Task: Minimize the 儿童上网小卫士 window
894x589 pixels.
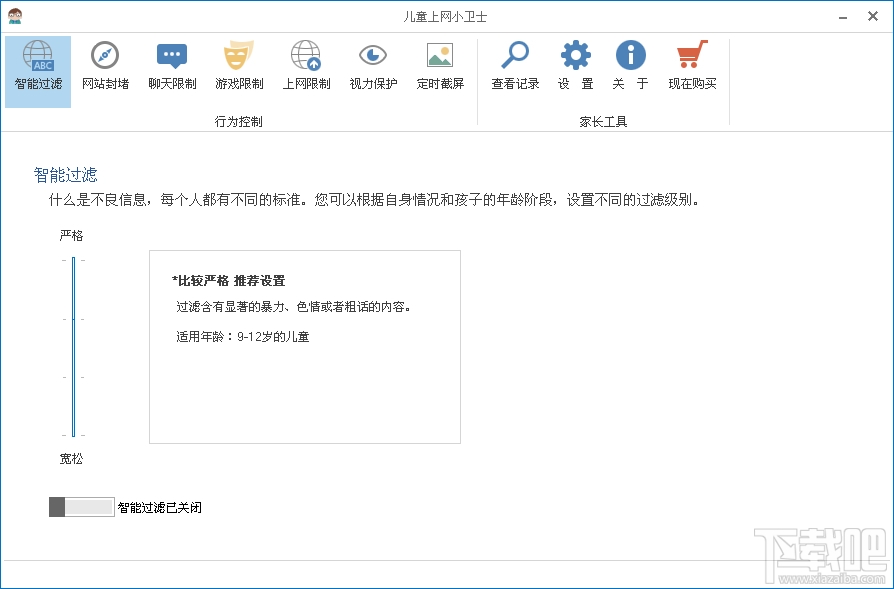Action: (843, 17)
